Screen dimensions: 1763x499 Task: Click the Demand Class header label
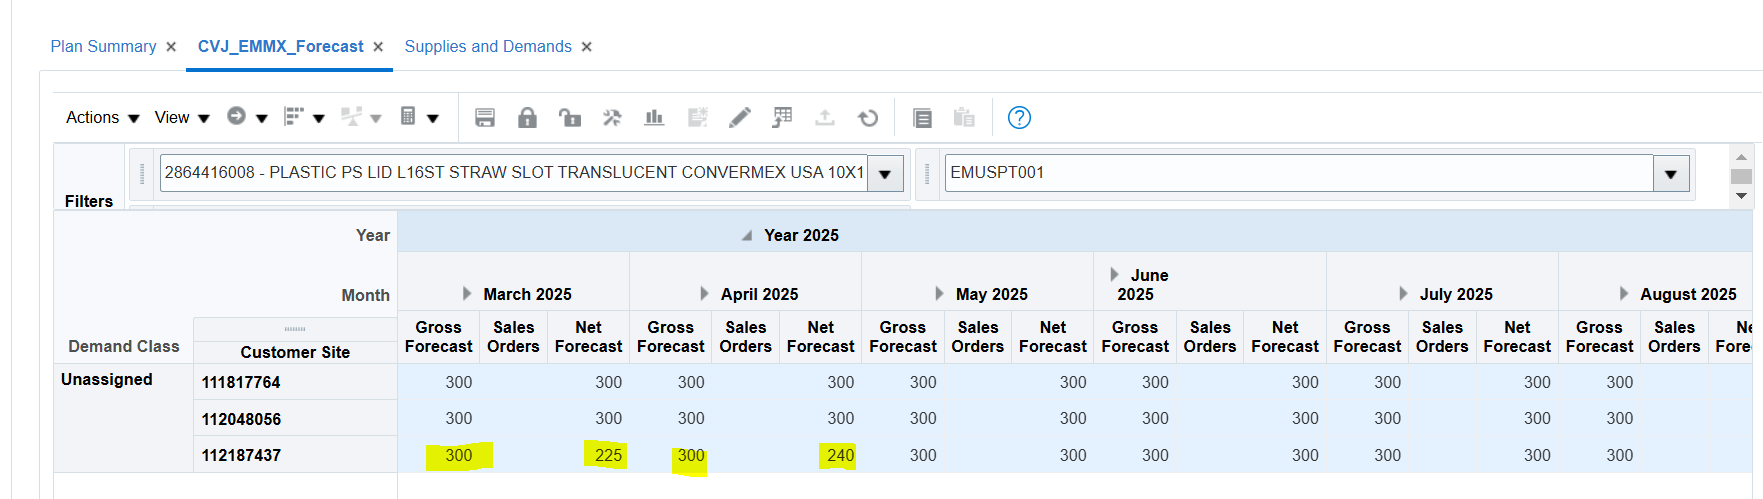click(x=124, y=346)
